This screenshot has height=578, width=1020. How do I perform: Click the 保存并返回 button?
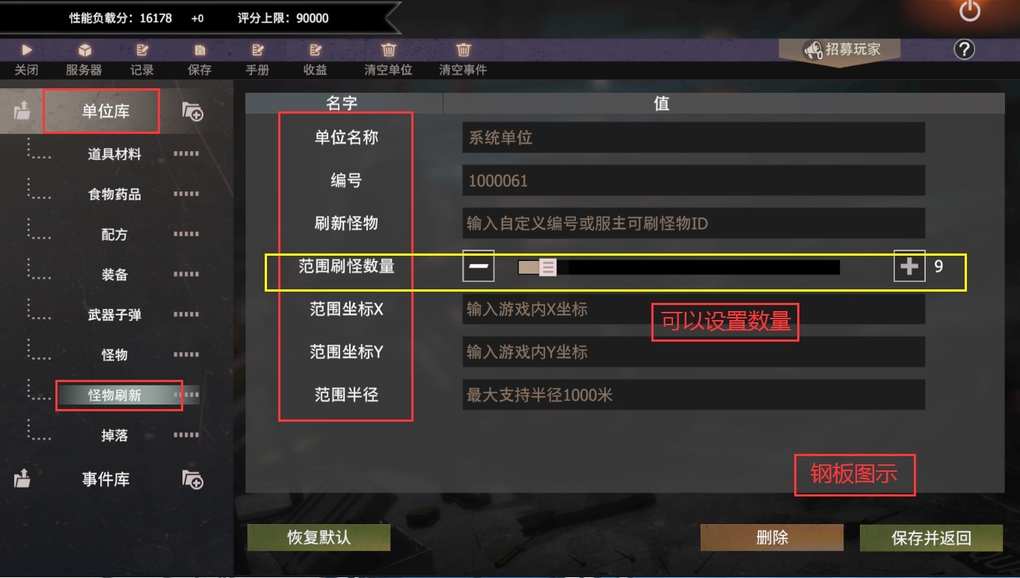point(931,538)
